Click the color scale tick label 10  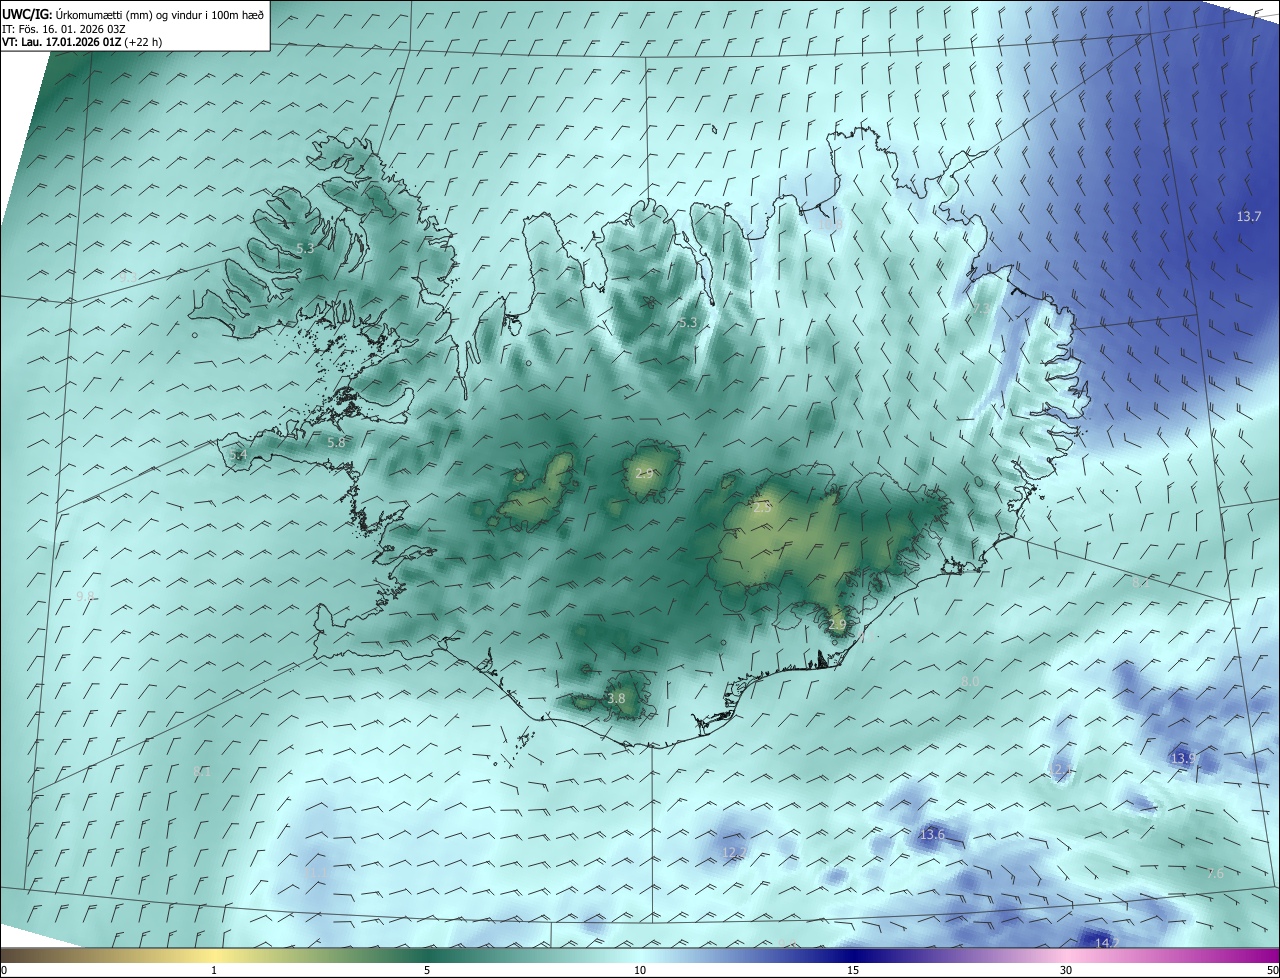(x=640, y=970)
